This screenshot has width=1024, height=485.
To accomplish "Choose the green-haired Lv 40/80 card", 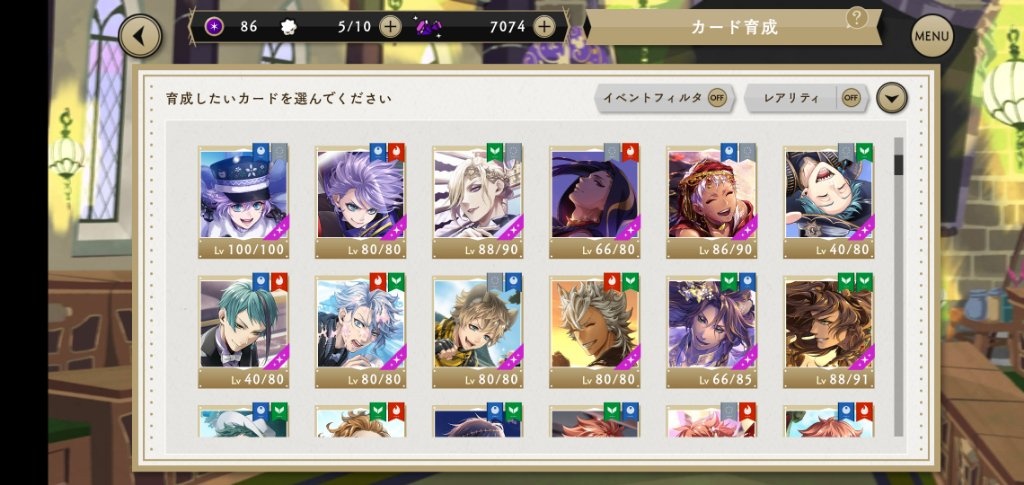I will pos(243,330).
